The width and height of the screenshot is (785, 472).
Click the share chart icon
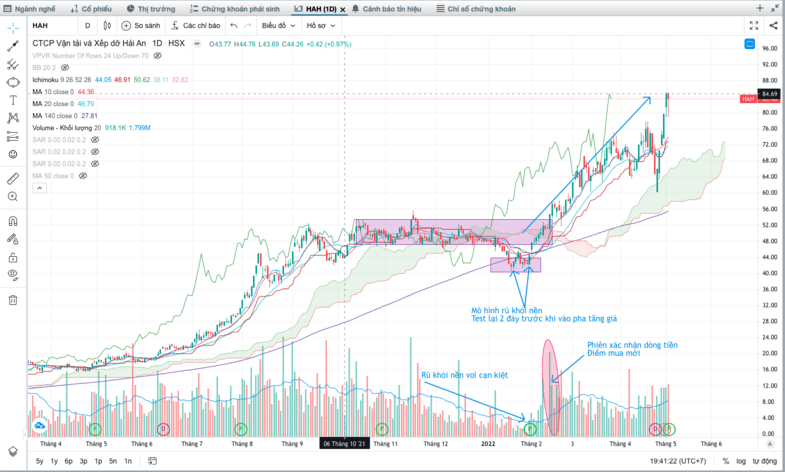(773, 26)
